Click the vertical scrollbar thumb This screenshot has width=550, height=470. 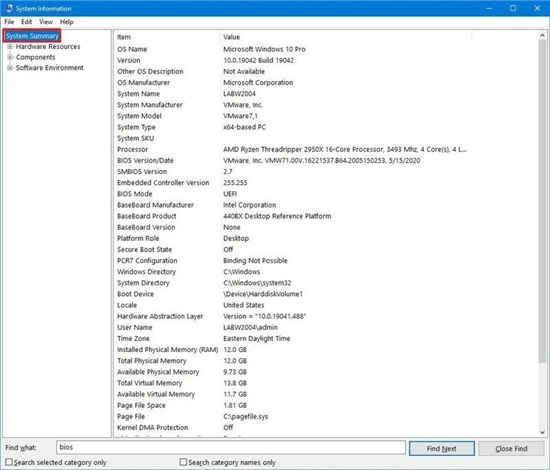click(x=542, y=202)
